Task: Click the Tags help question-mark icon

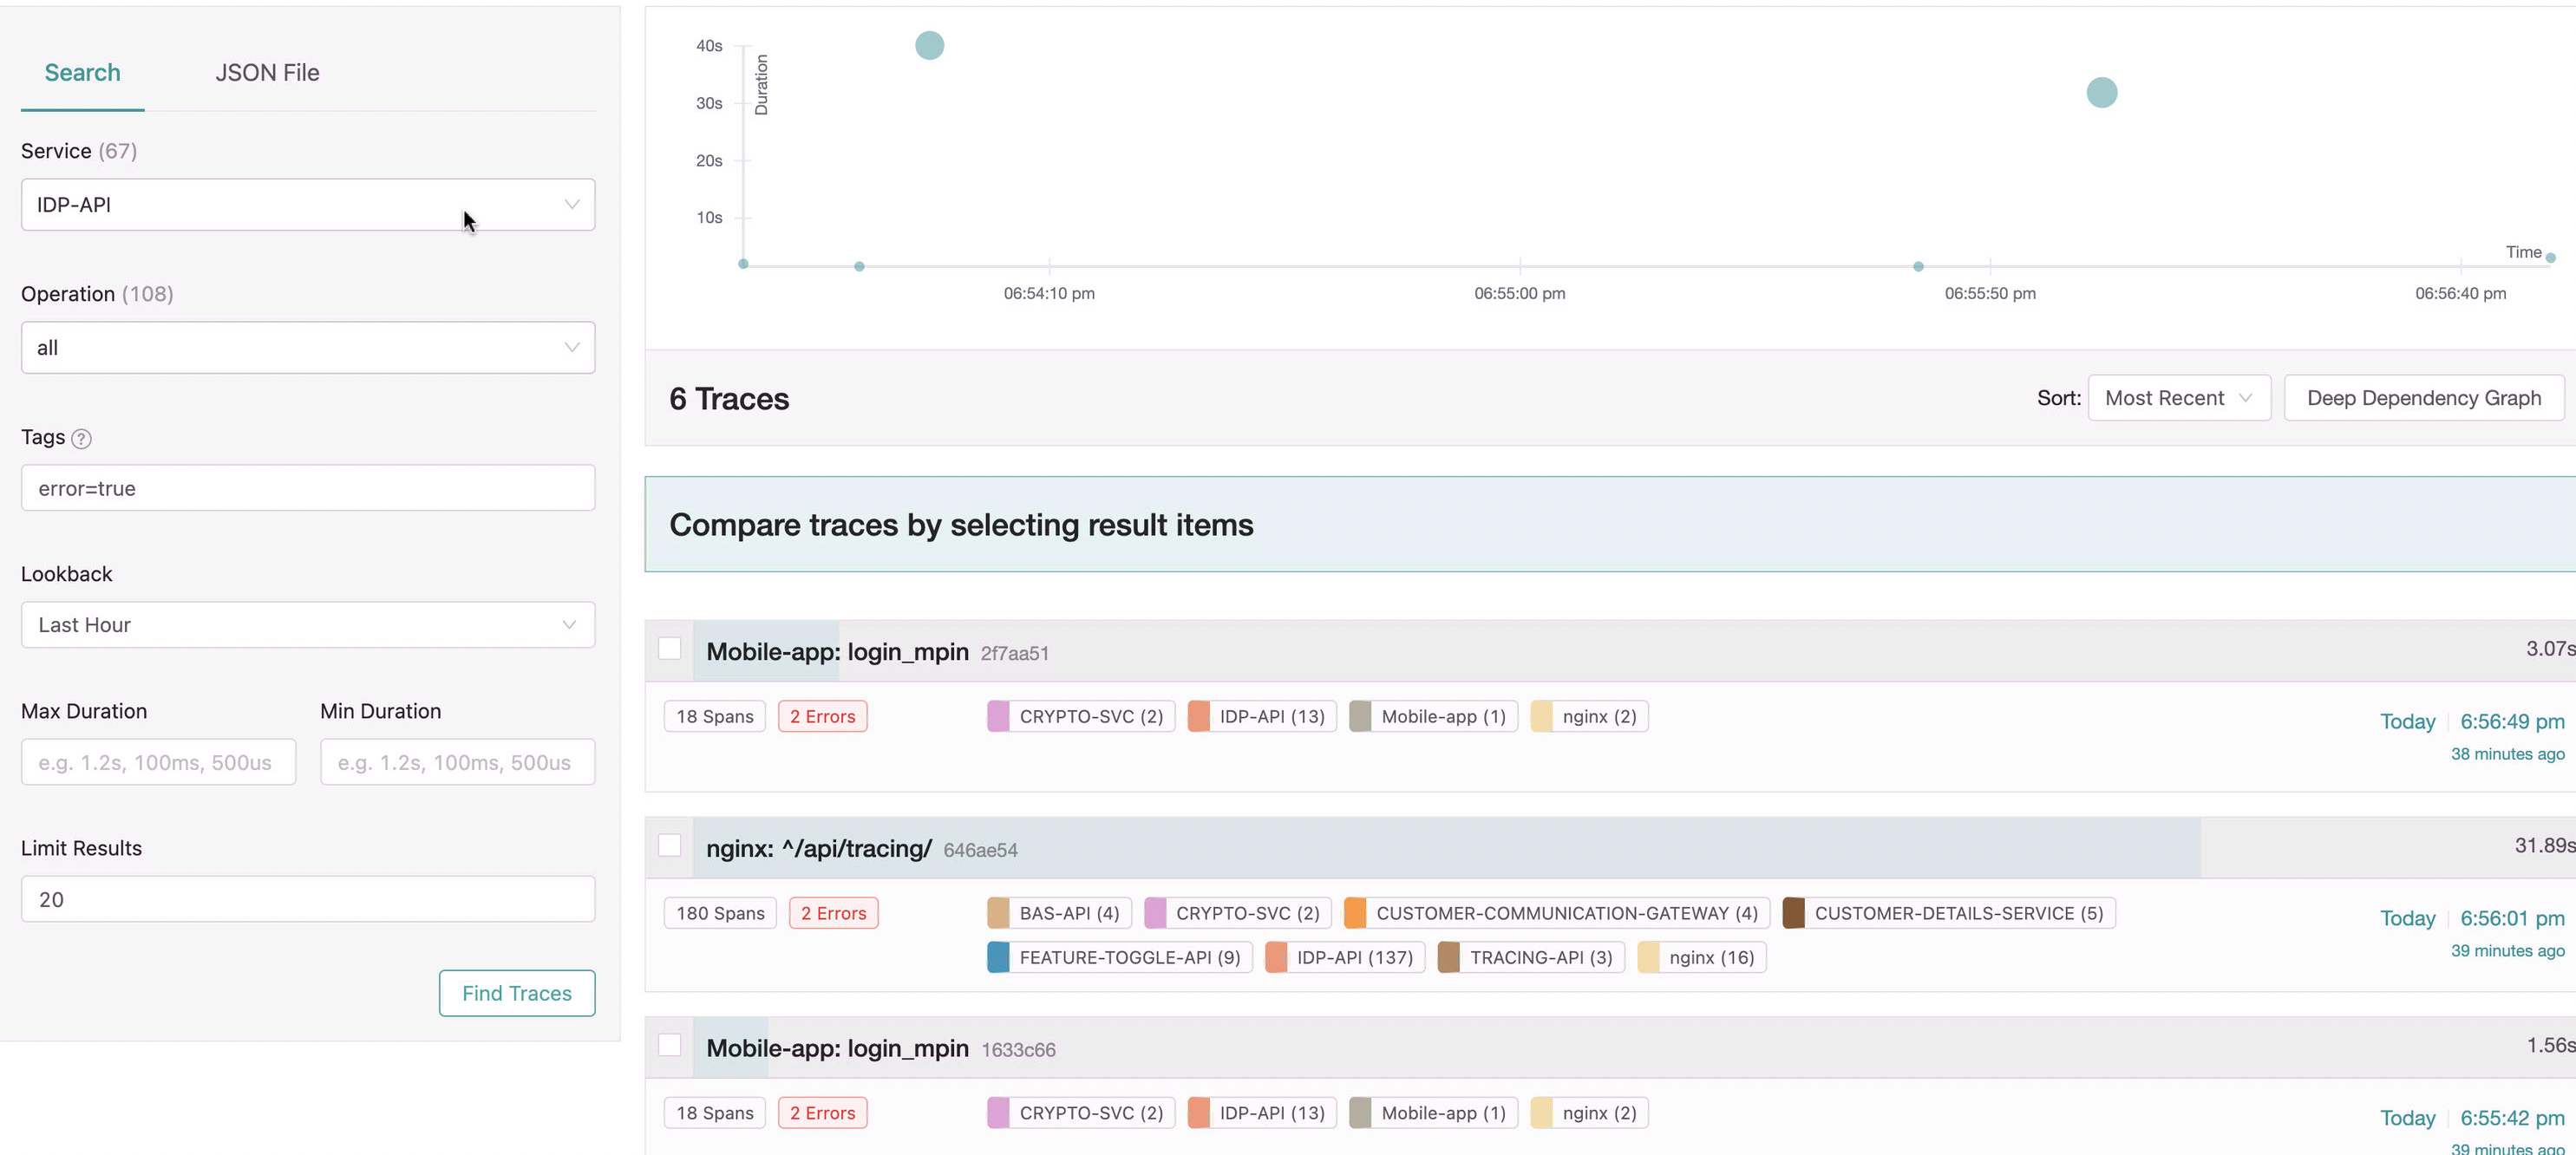Action: (82, 438)
